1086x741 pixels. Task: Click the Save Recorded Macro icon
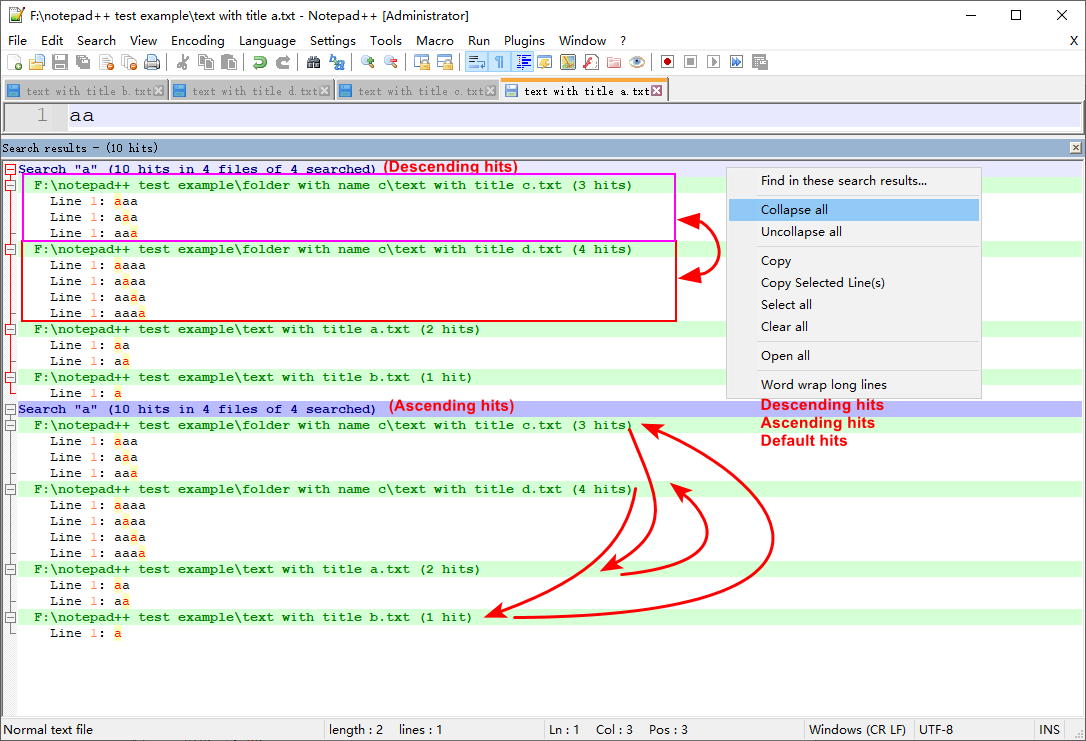pos(760,62)
